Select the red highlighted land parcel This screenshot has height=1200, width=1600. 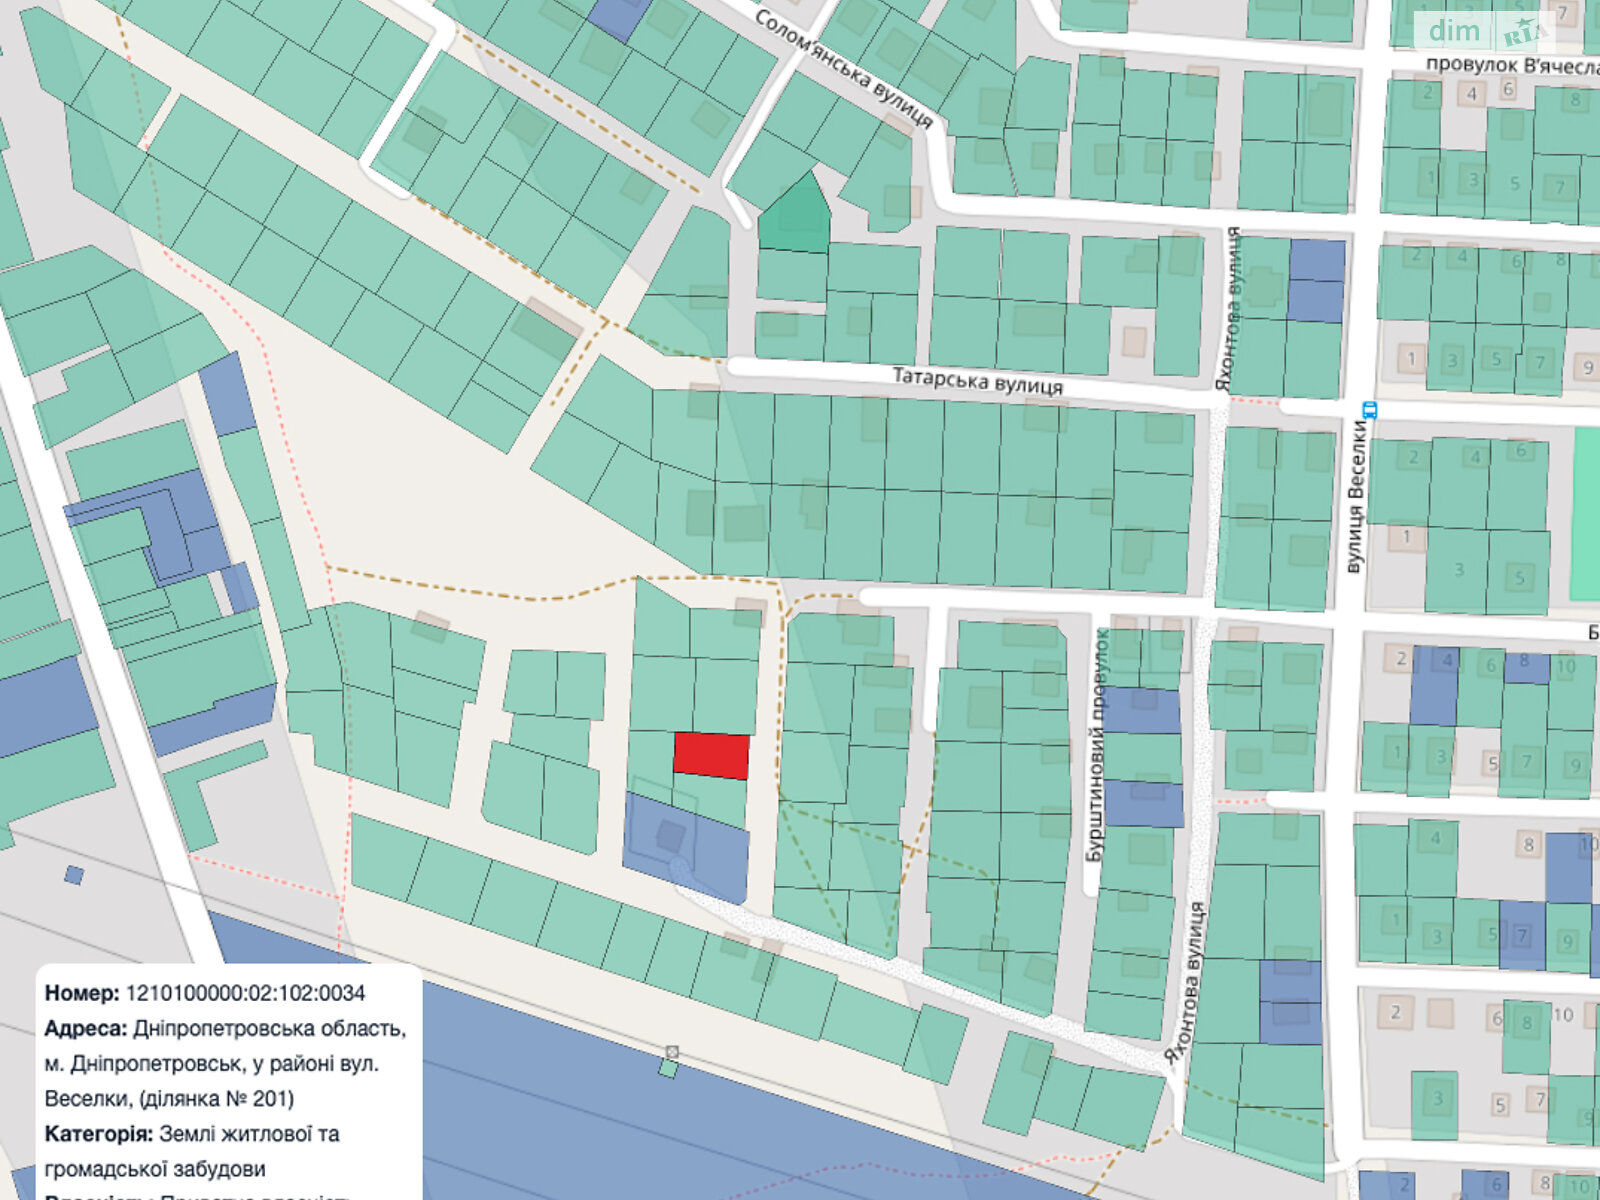point(711,755)
